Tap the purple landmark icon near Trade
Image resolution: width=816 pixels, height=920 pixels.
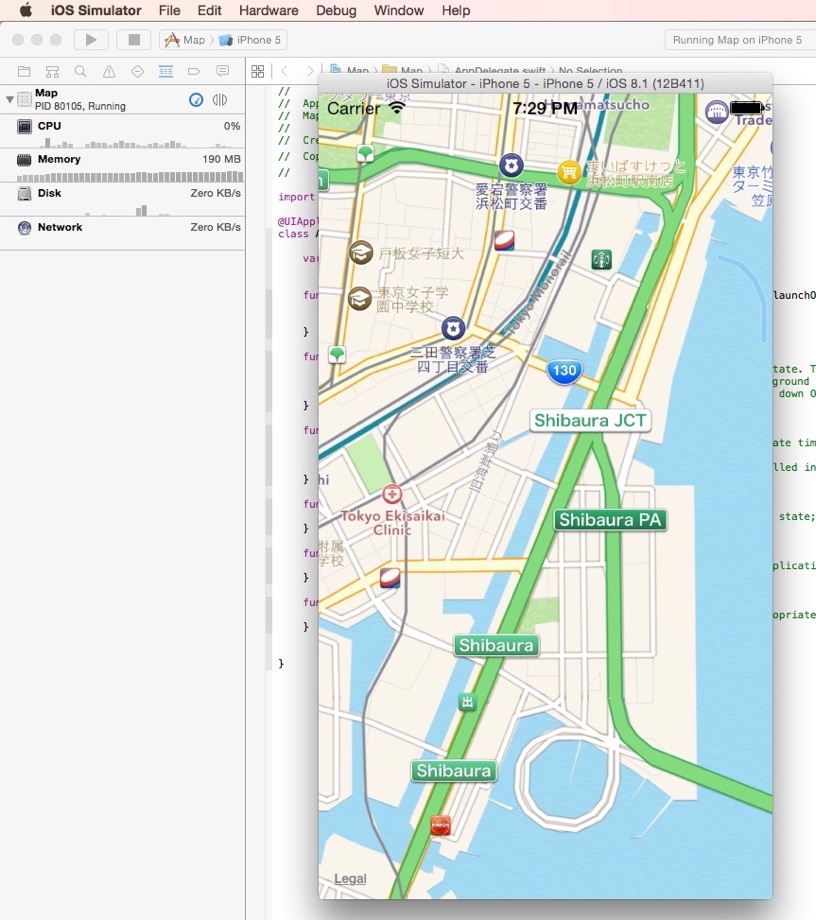click(716, 112)
